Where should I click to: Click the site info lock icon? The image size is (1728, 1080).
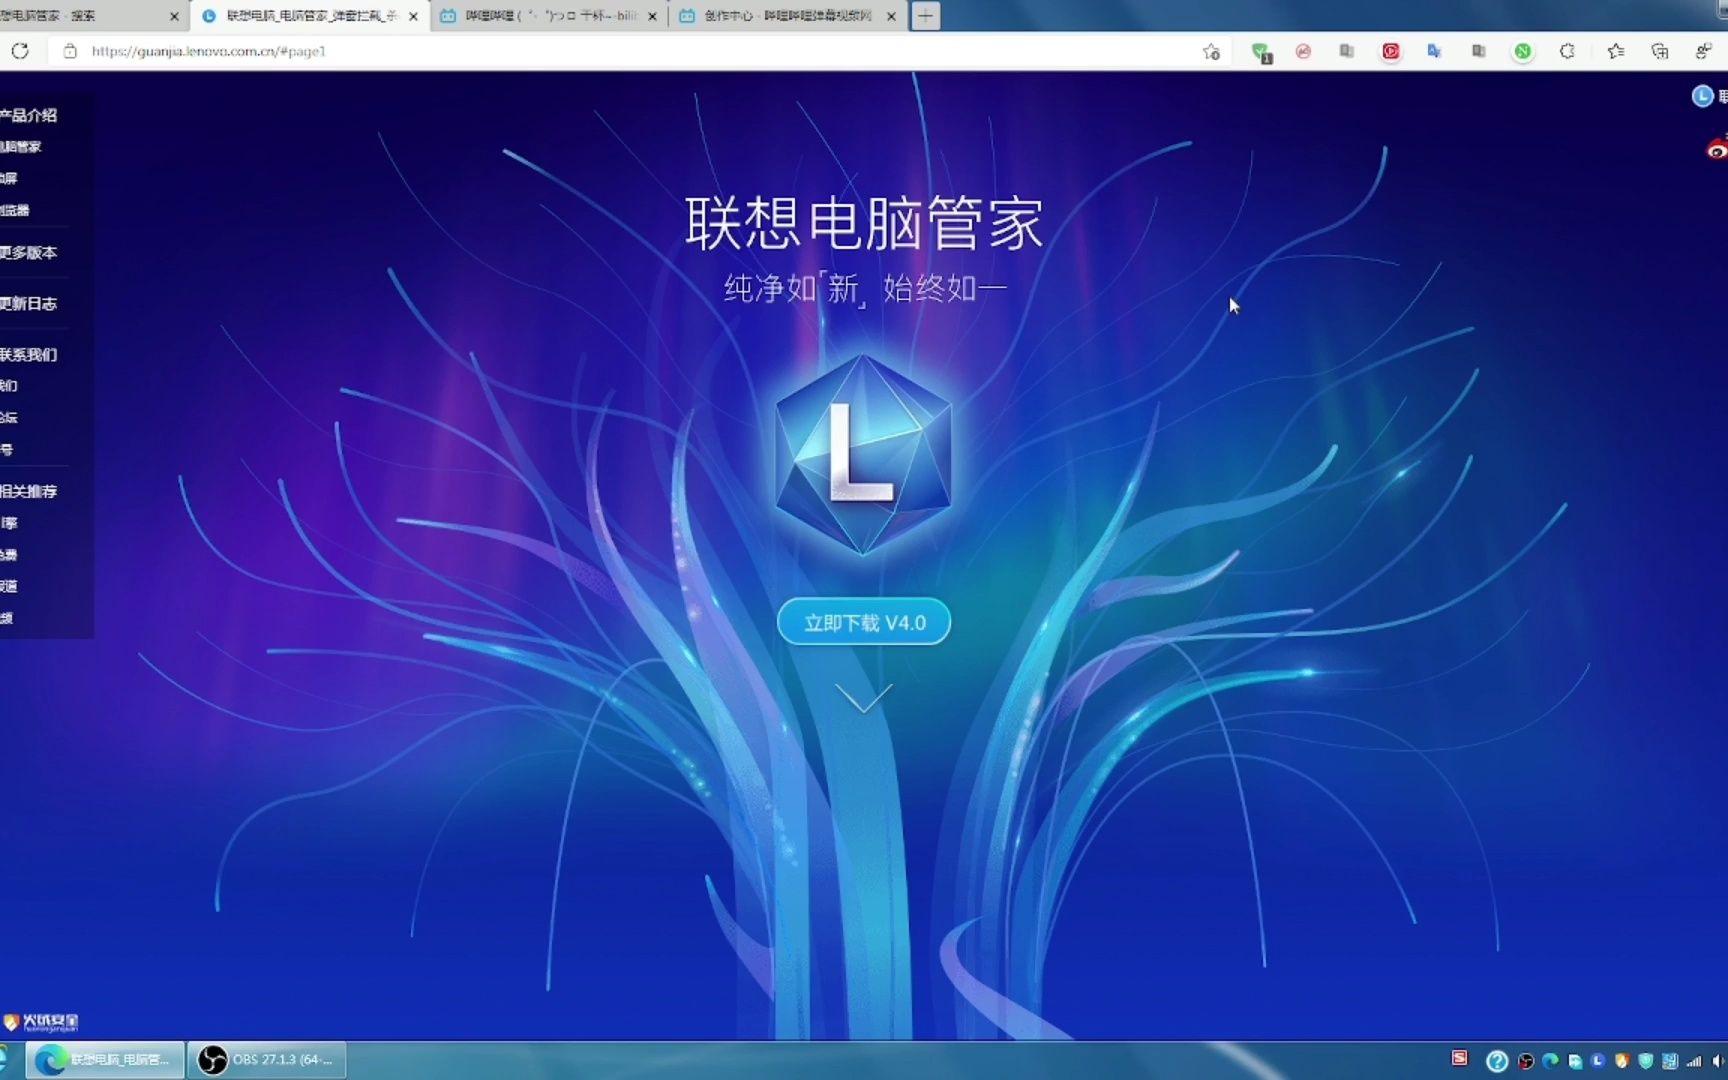[70, 51]
